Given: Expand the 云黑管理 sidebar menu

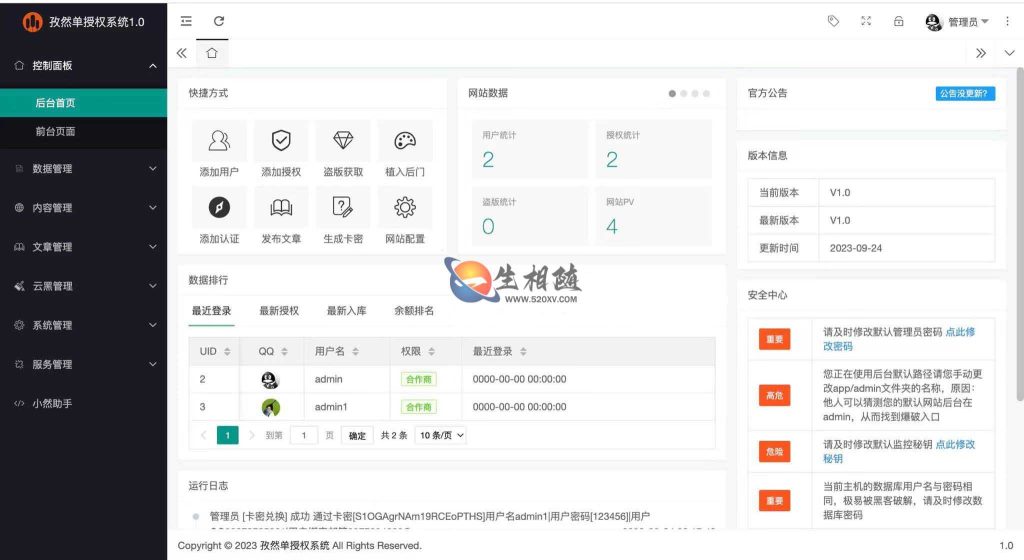Looking at the screenshot, I should (x=84, y=286).
